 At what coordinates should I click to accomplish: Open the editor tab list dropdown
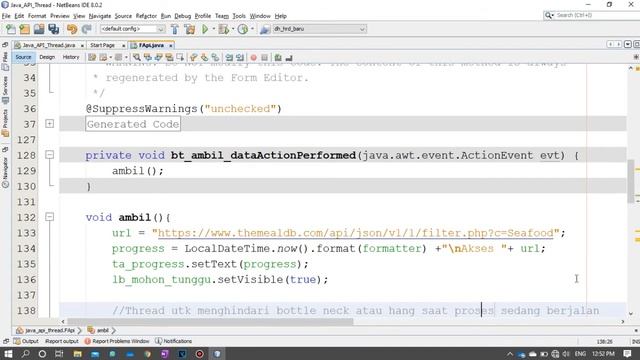(x=628, y=44)
